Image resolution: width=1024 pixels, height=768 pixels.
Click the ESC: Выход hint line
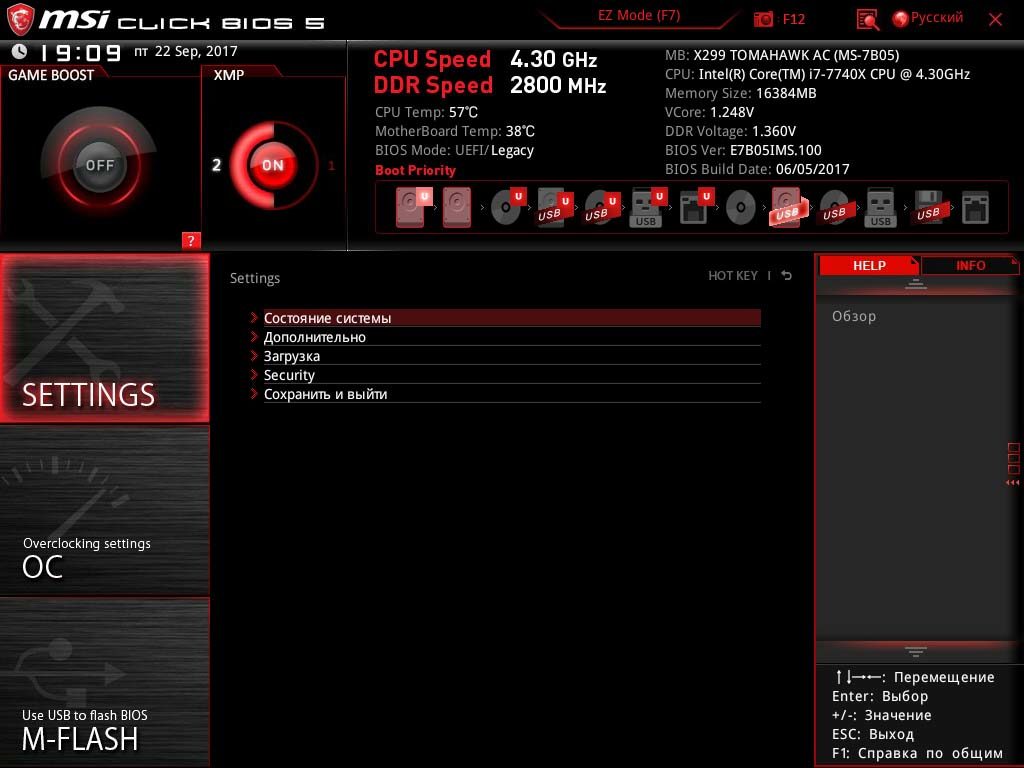pyautogui.click(x=872, y=734)
